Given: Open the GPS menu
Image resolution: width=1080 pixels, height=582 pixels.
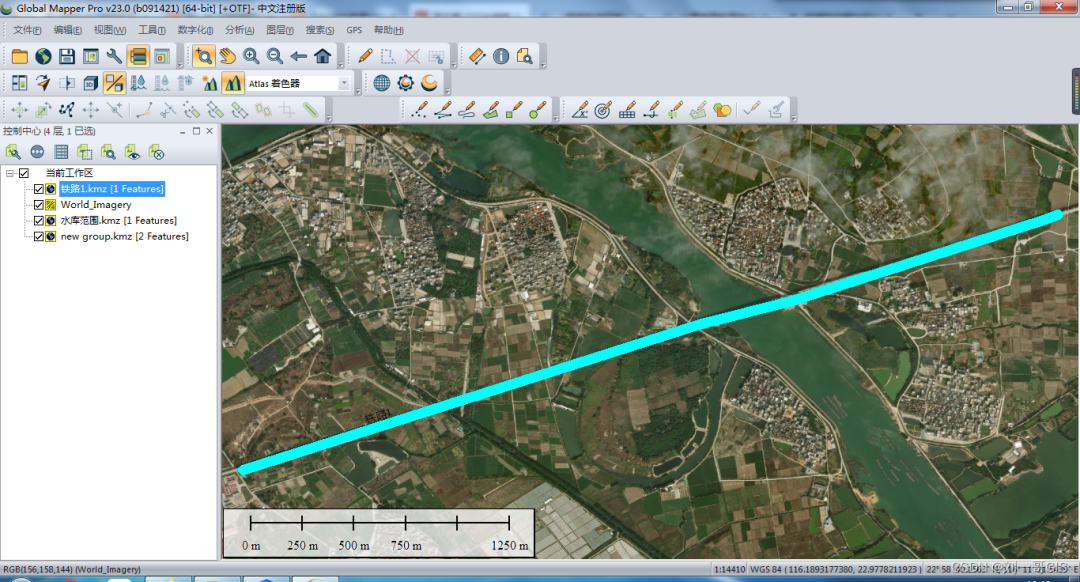Looking at the screenshot, I should (x=354, y=30).
